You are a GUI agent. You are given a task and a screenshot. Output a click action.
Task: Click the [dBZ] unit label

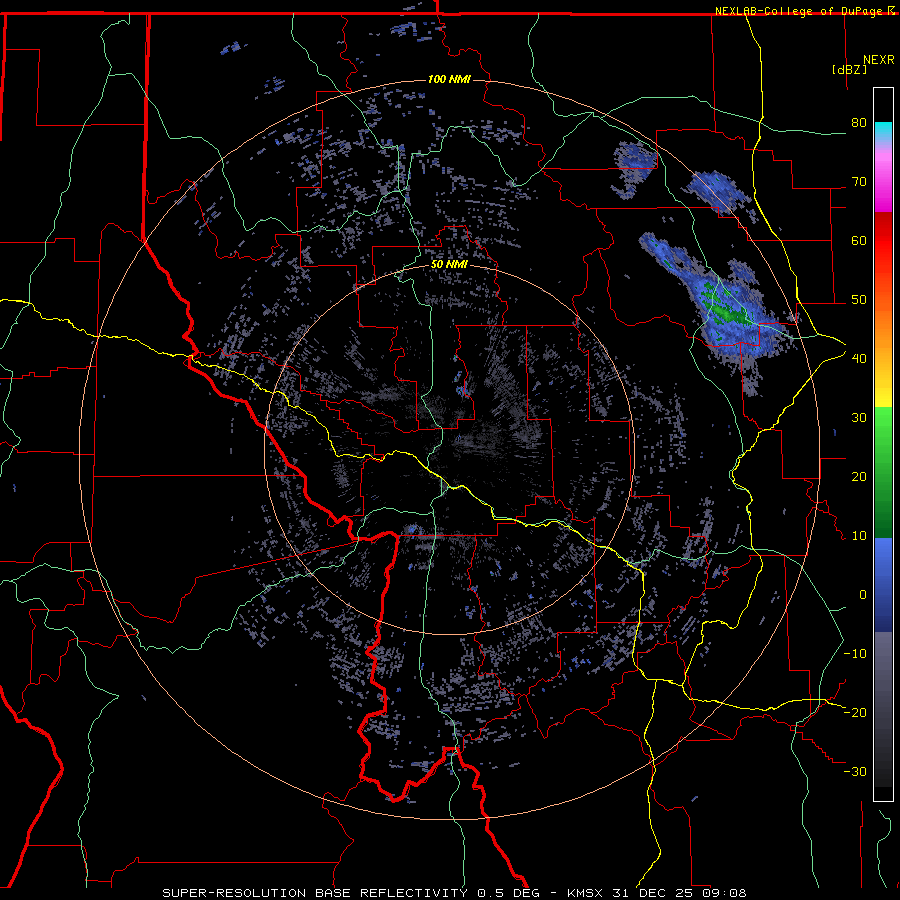(x=849, y=69)
